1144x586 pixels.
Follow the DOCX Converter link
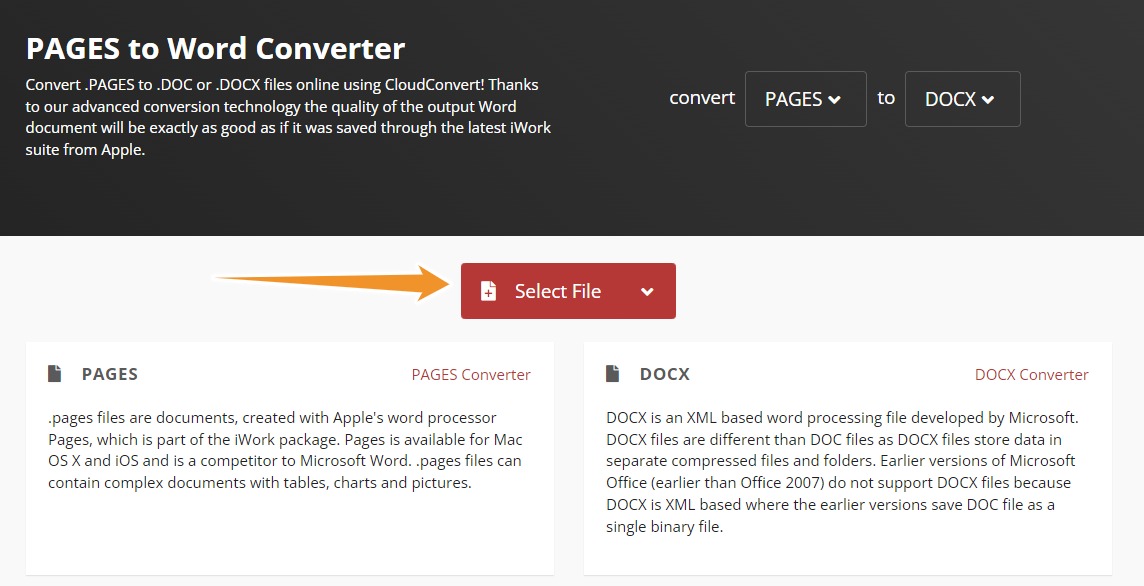pyautogui.click(x=1031, y=374)
